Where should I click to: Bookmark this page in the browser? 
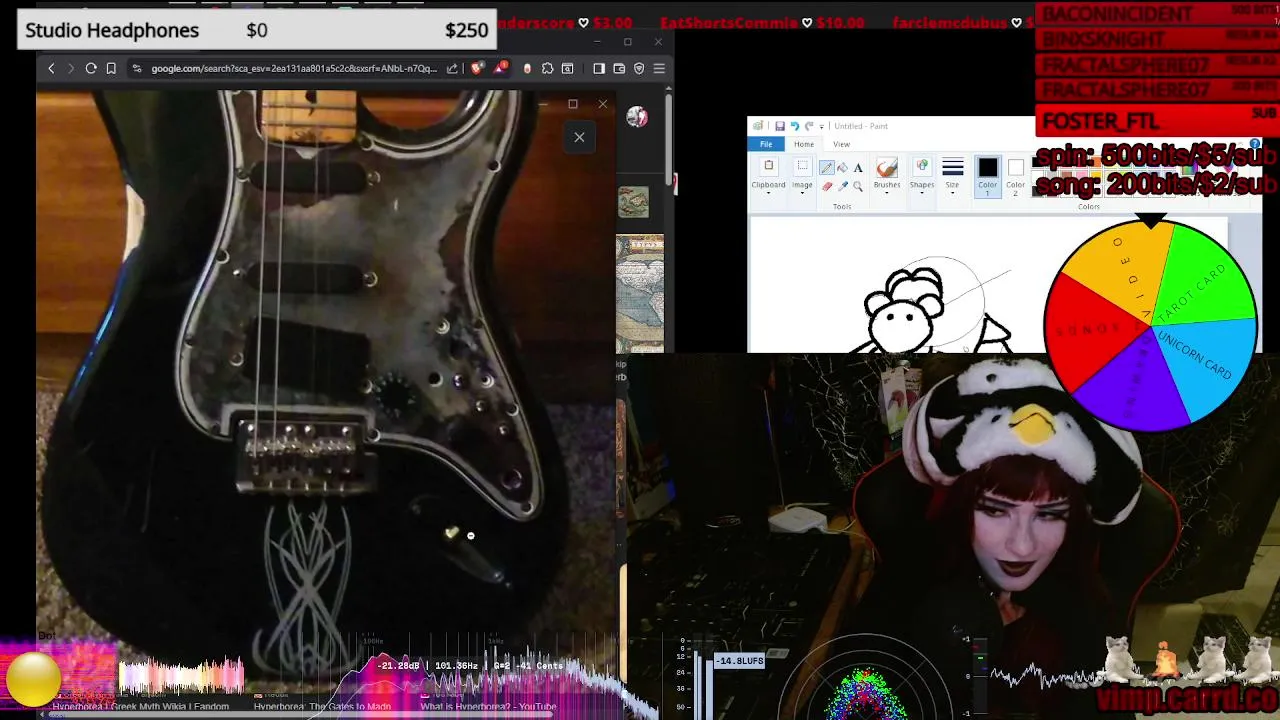[x=111, y=68]
